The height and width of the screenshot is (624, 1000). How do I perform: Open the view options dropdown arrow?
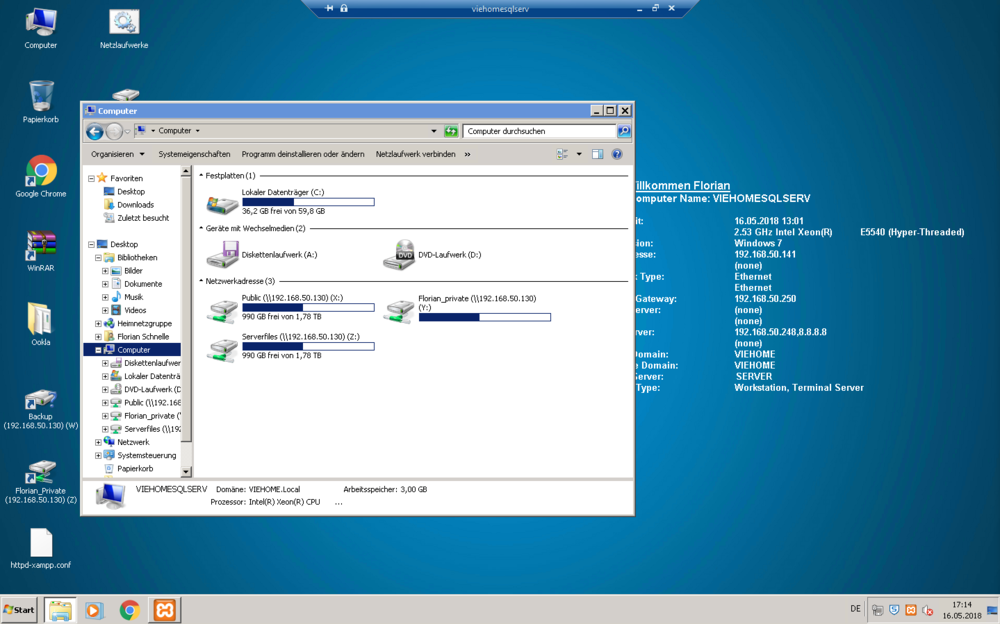coord(579,155)
